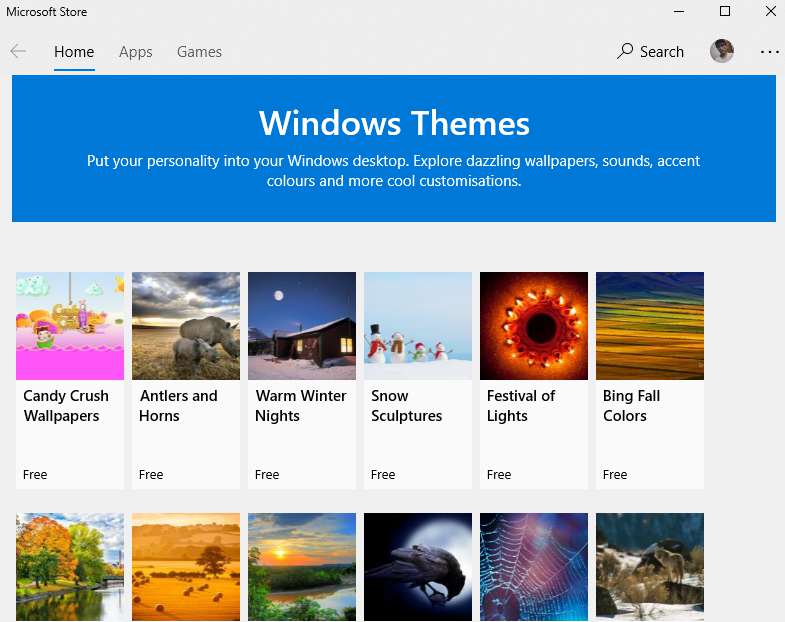785x622 pixels.
Task: Click the Festival of Lights title
Action: coord(521,406)
